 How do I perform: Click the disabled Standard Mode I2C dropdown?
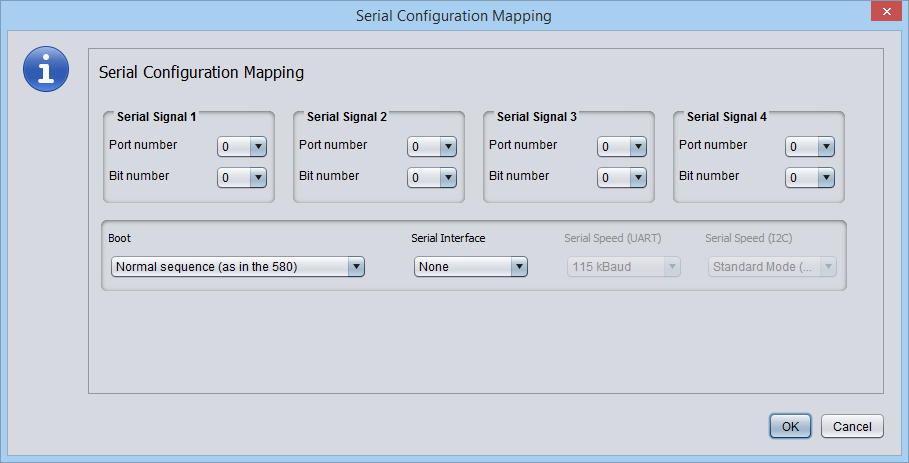pos(772,267)
